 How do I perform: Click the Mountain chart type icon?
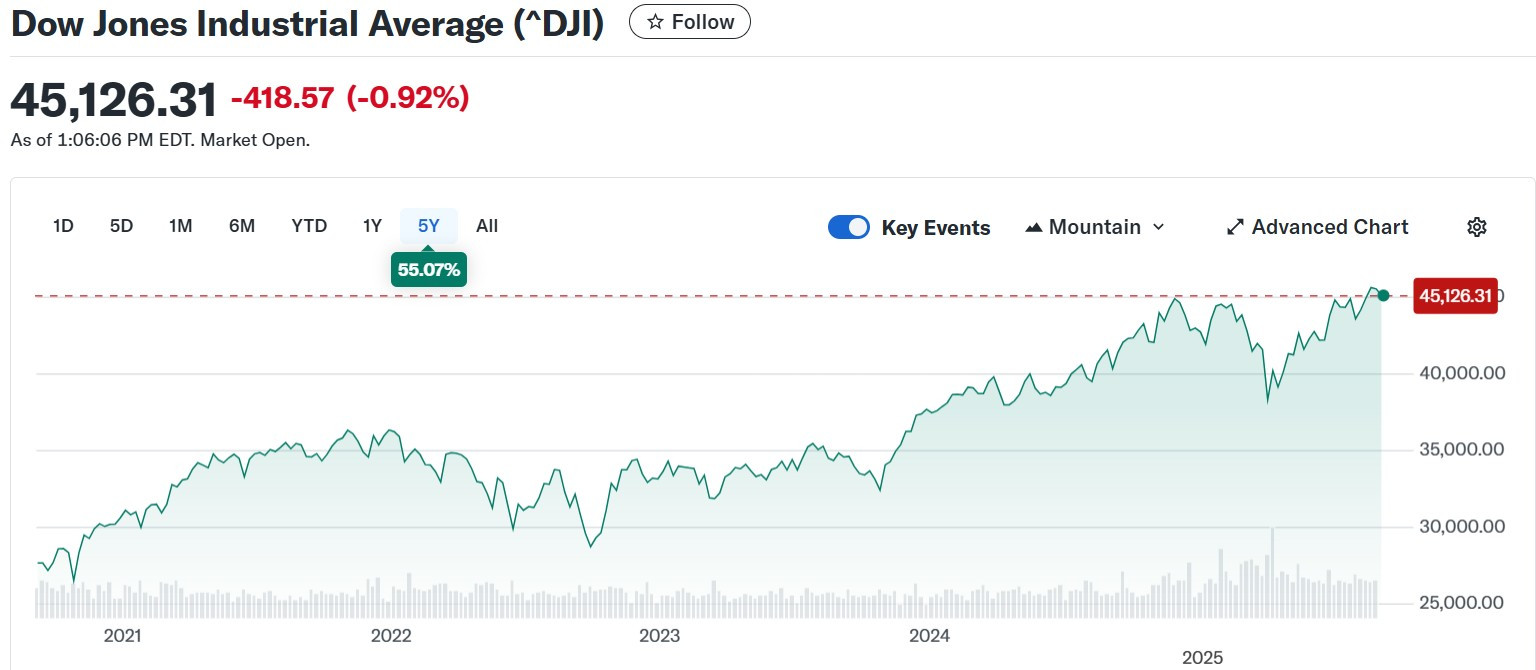tap(1034, 227)
